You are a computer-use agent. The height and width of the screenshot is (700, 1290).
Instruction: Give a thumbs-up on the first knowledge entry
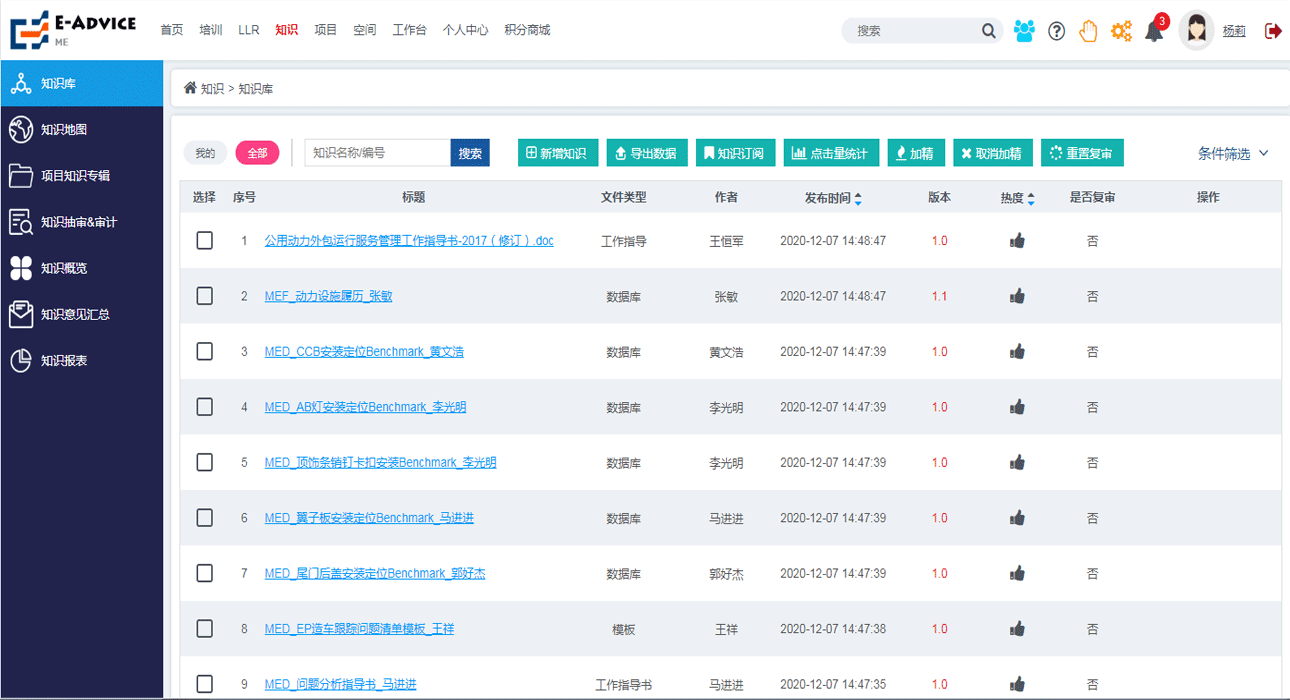1017,239
